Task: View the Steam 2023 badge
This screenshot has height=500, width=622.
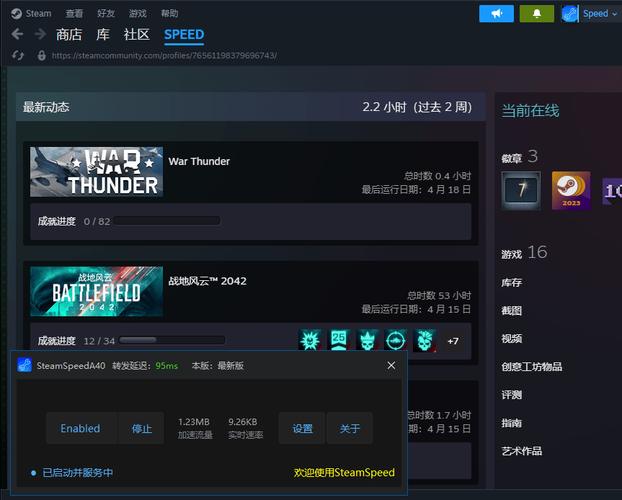Action: click(571, 190)
